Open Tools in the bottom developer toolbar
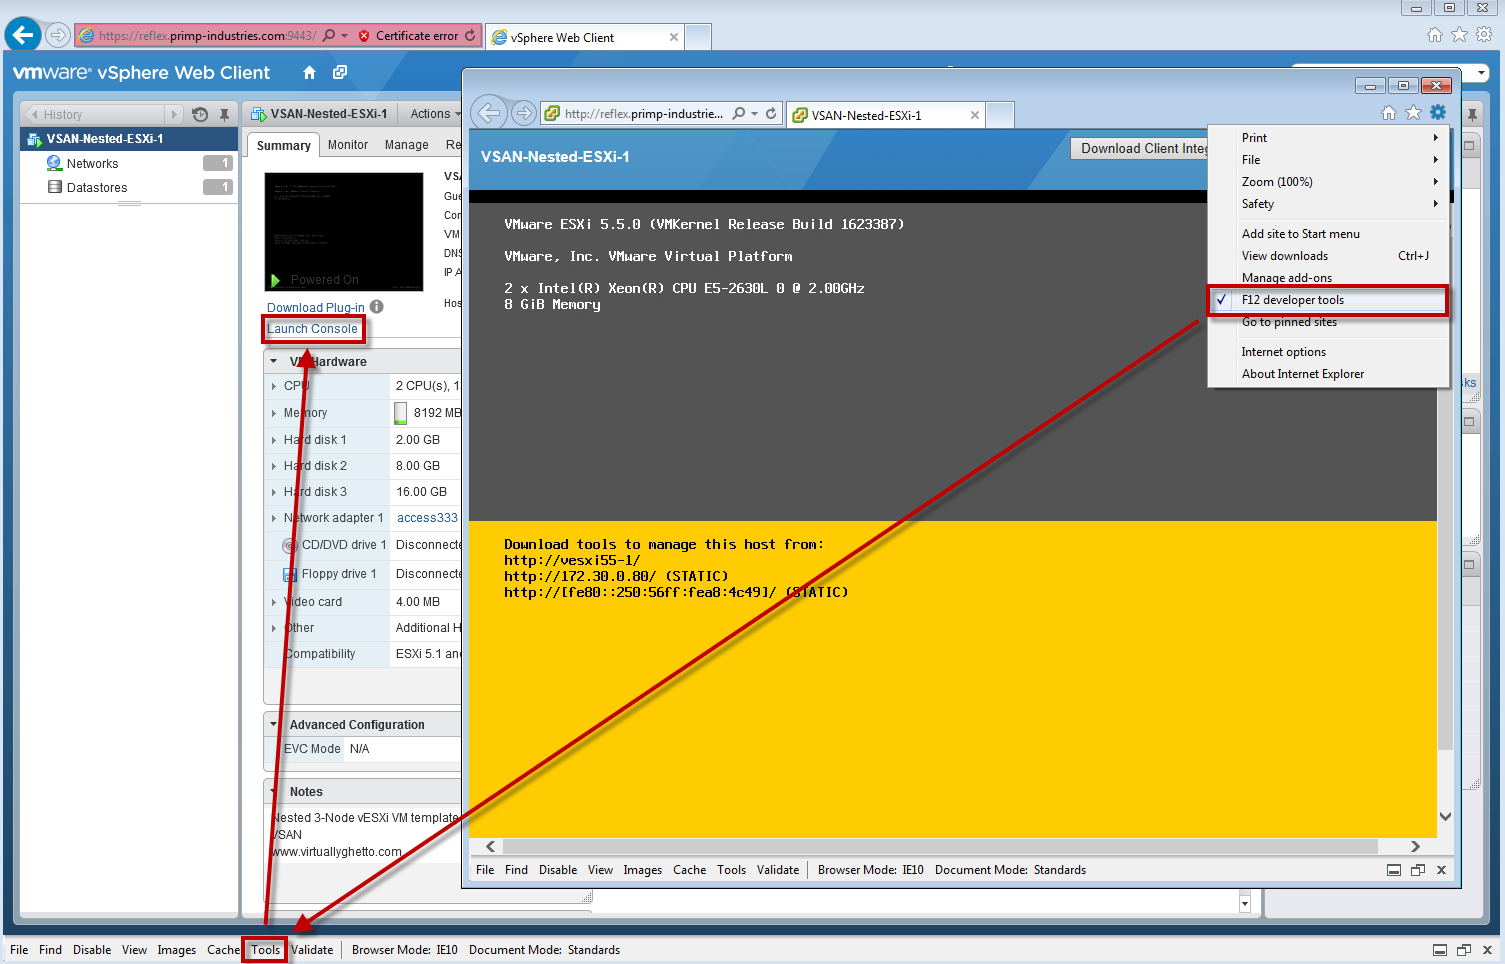 click(x=265, y=950)
